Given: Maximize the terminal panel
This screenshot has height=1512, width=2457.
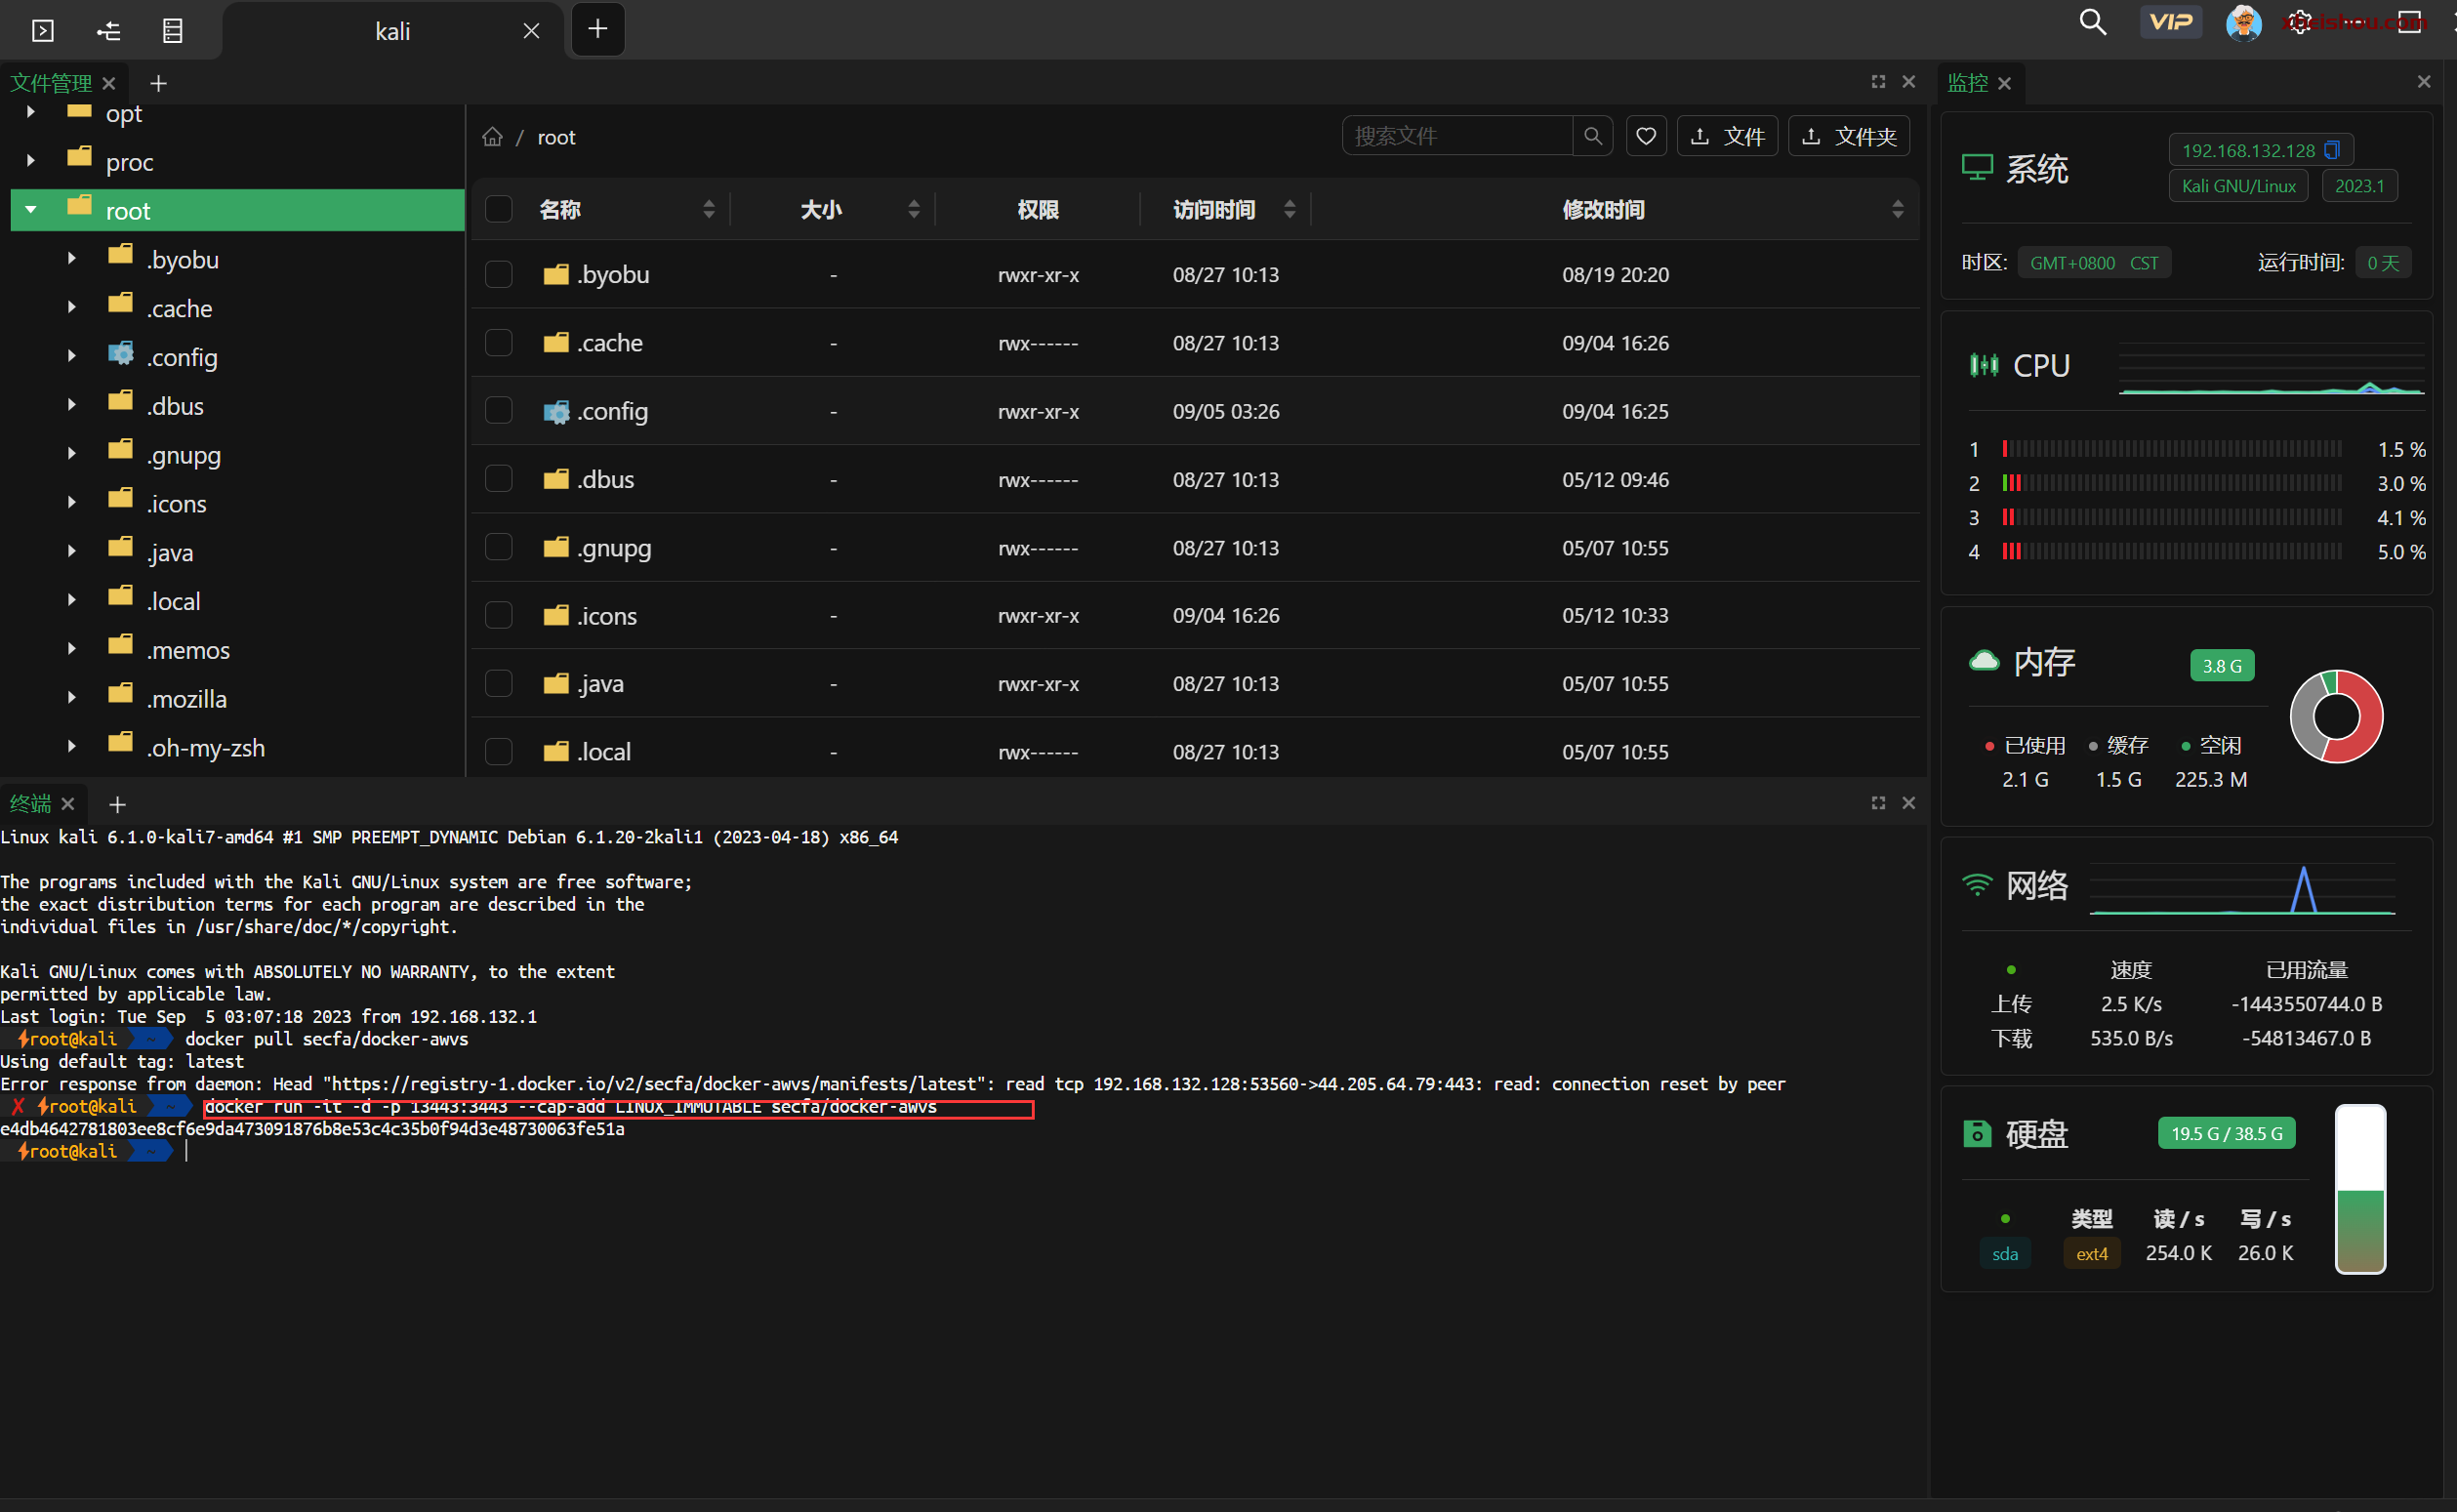Looking at the screenshot, I should pos(1877,803).
